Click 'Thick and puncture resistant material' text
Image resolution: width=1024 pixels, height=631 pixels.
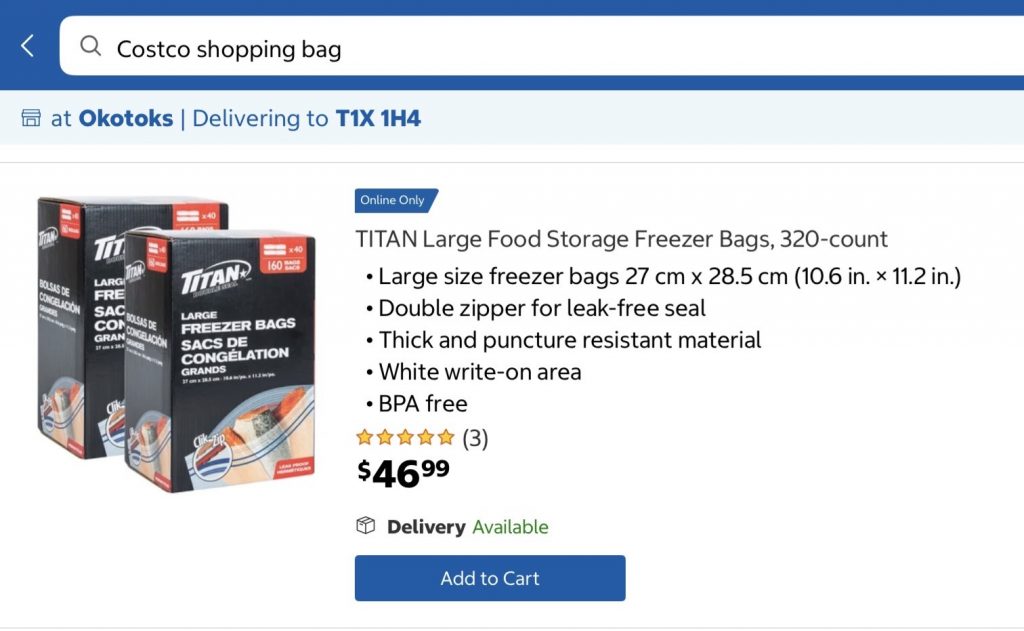pyautogui.click(x=569, y=340)
